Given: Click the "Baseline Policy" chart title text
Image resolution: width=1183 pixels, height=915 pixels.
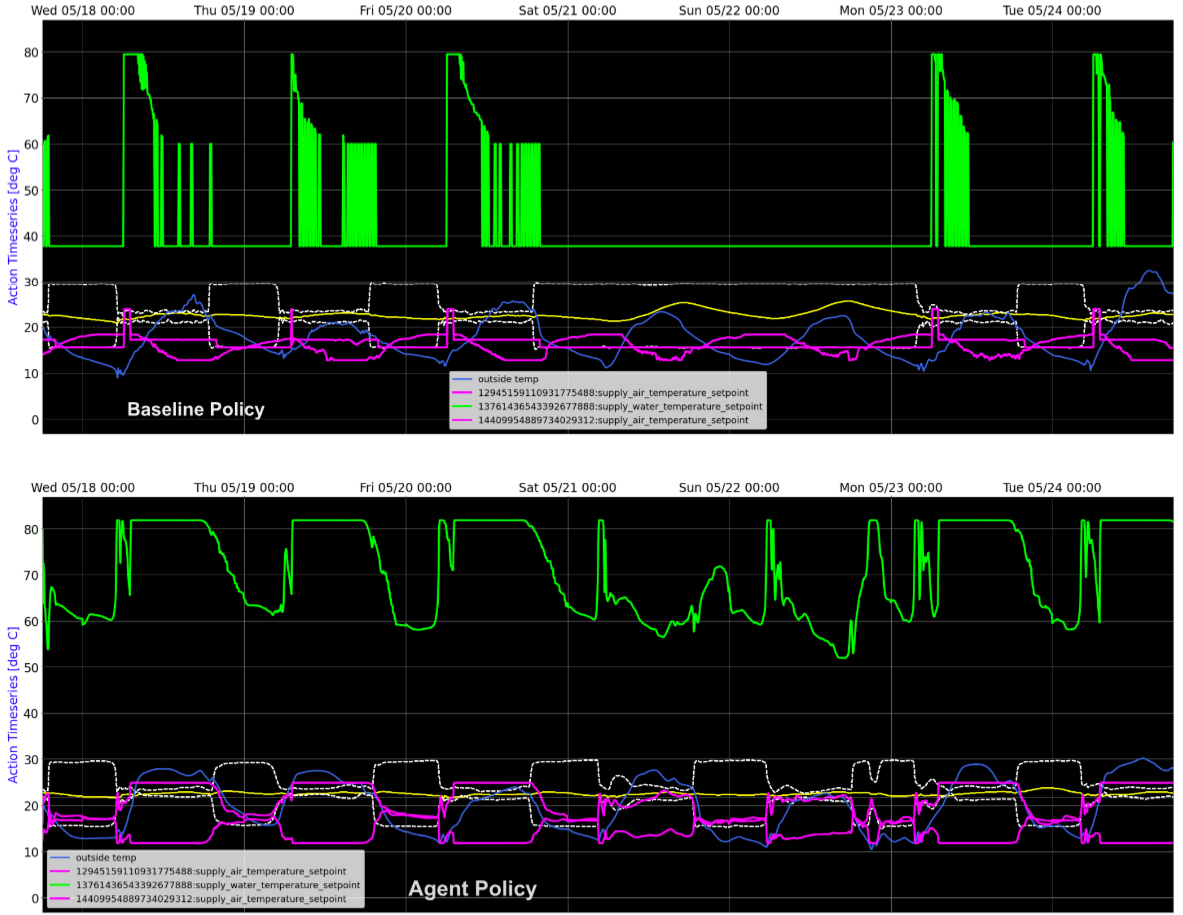Looking at the screenshot, I should (x=195, y=409).
